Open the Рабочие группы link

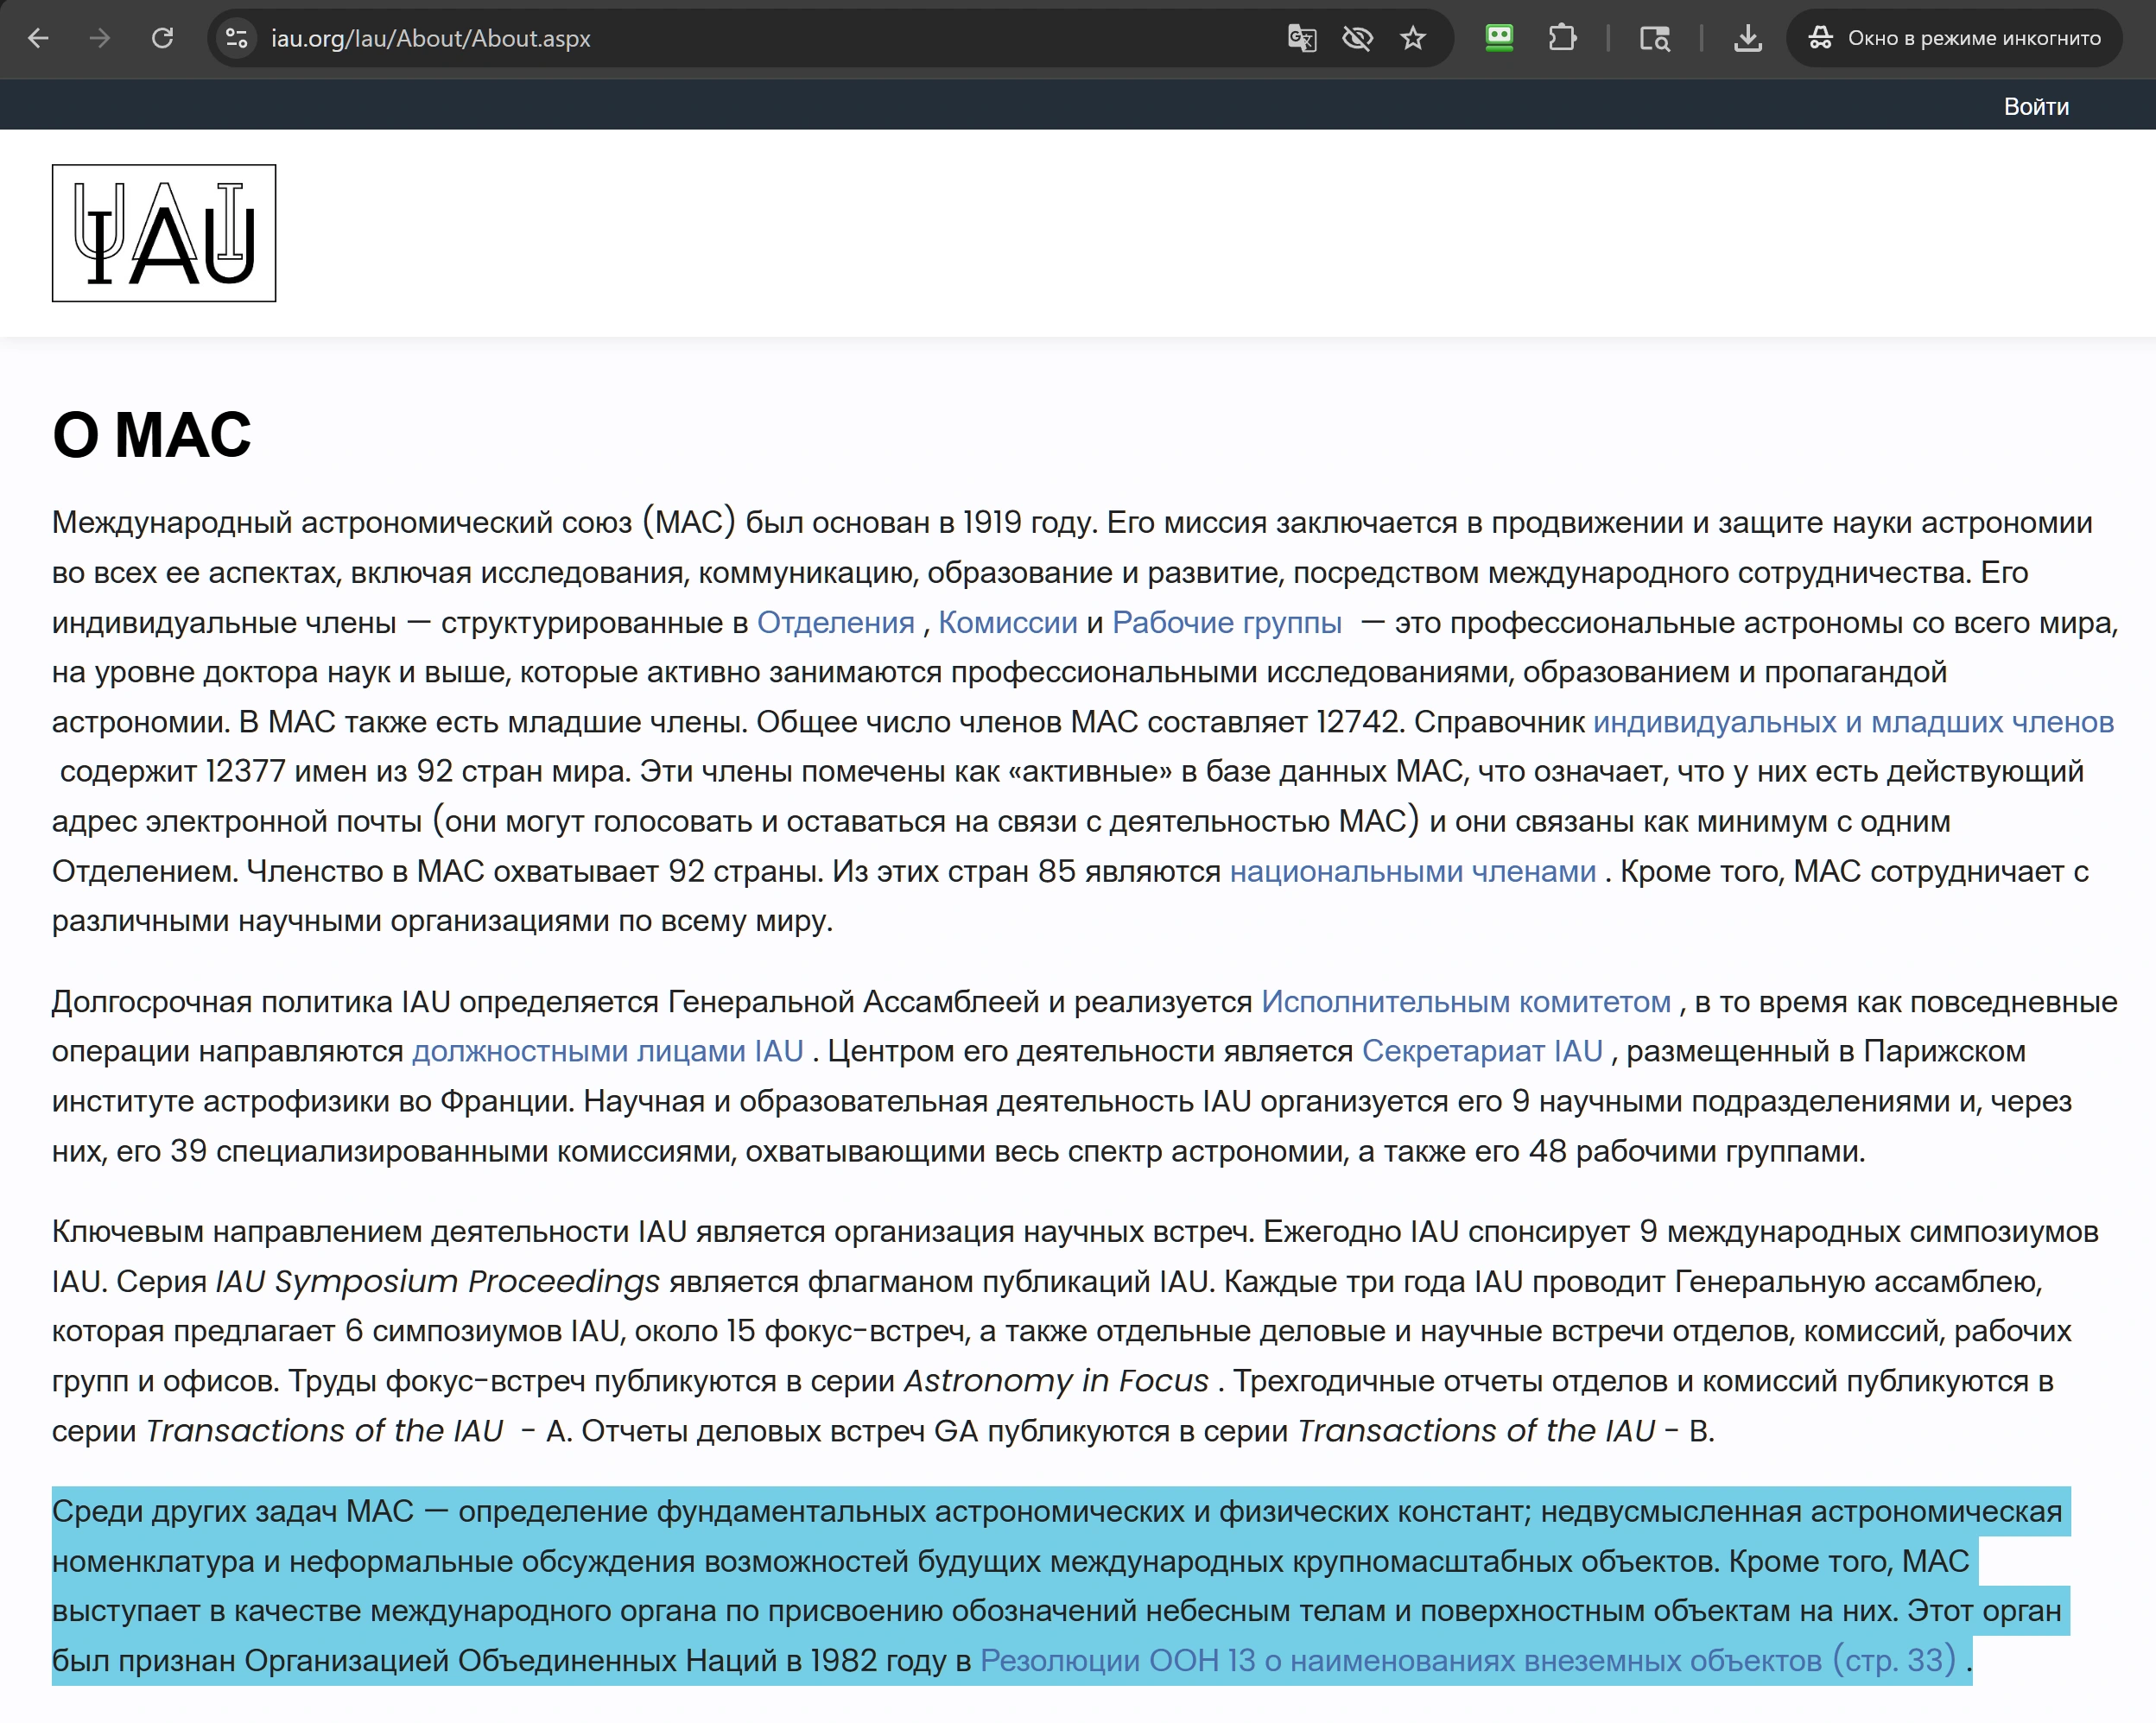(x=1227, y=622)
